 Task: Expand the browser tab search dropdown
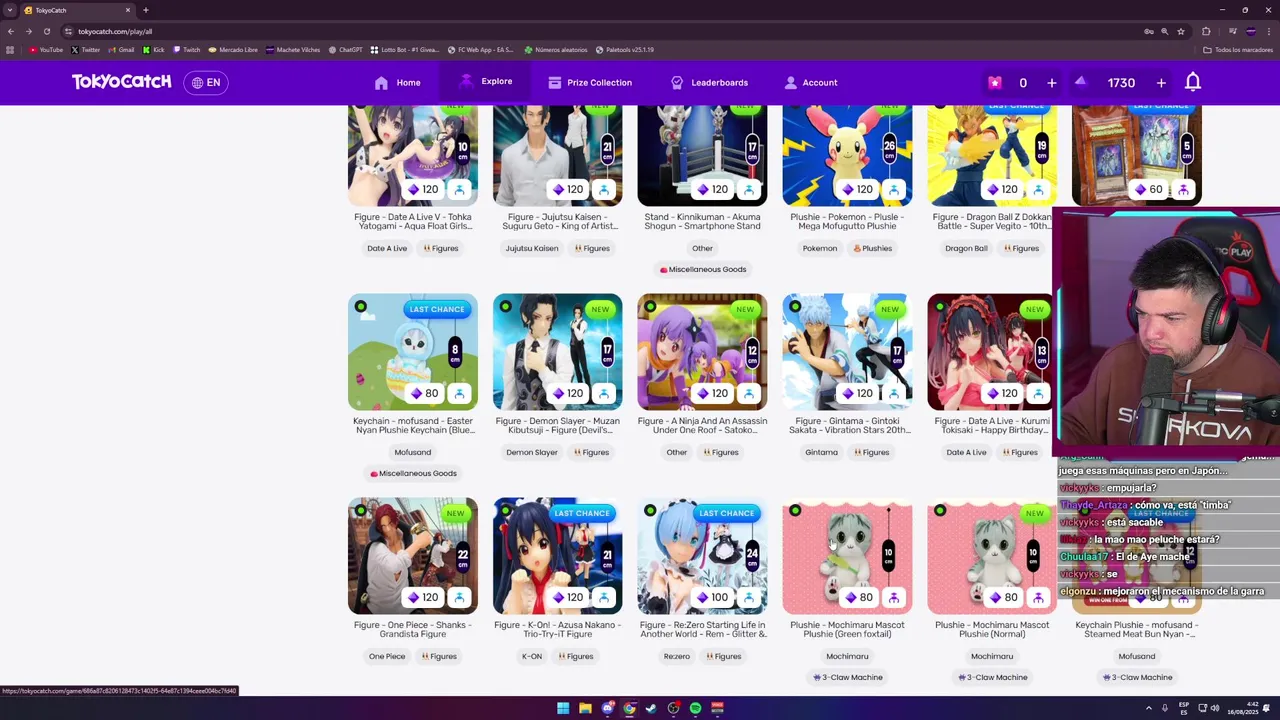[10, 10]
